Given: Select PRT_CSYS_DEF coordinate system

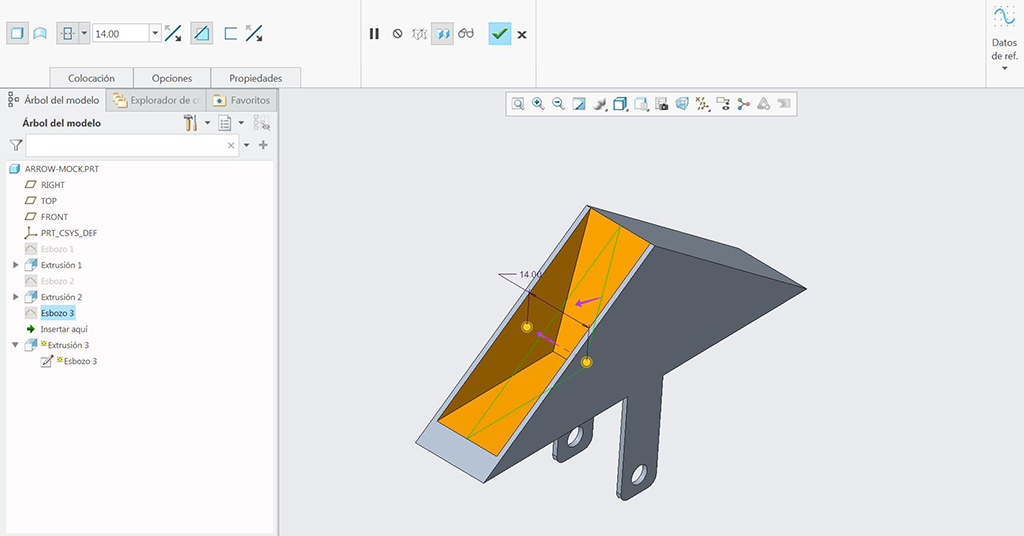Looking at the screenshot, I should point(69,232).
